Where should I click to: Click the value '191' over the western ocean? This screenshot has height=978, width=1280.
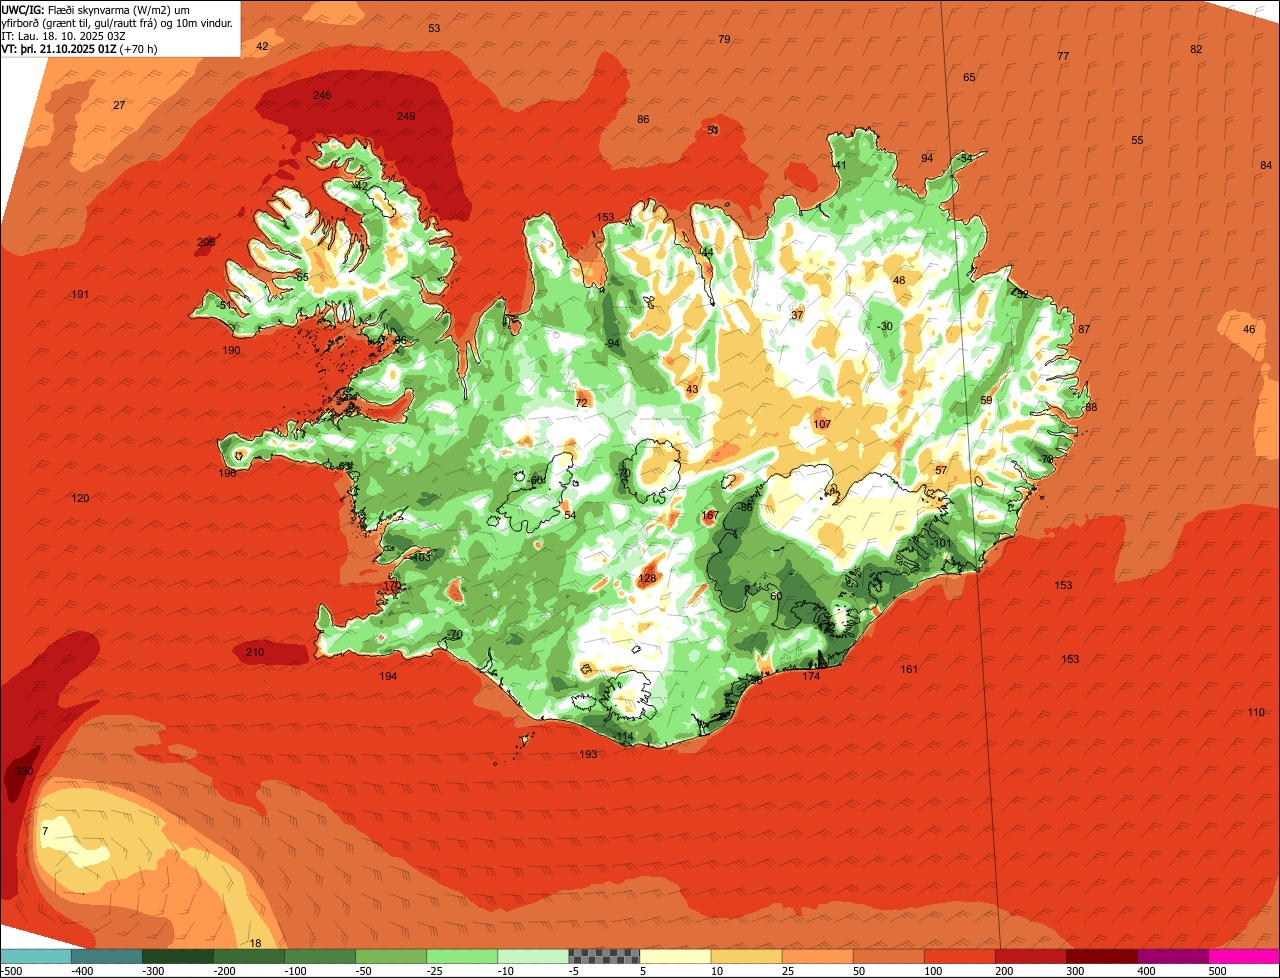(x=81, y=294)
